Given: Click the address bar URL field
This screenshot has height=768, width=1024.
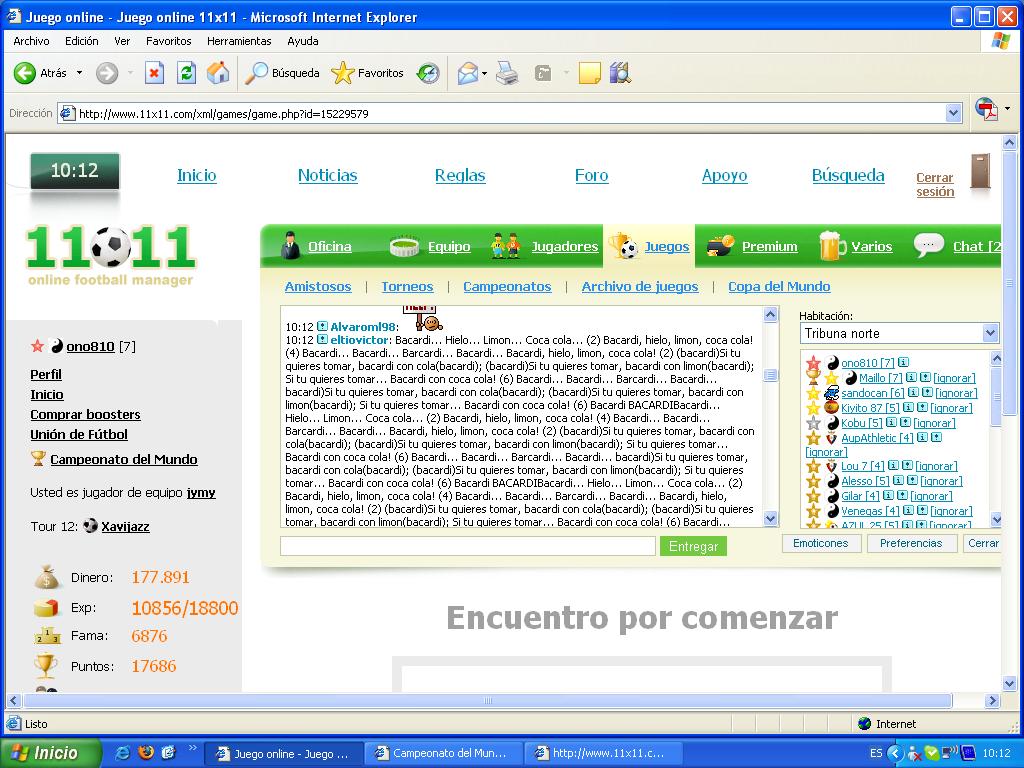Looking at the screenshot, I should tap(510, 114).
